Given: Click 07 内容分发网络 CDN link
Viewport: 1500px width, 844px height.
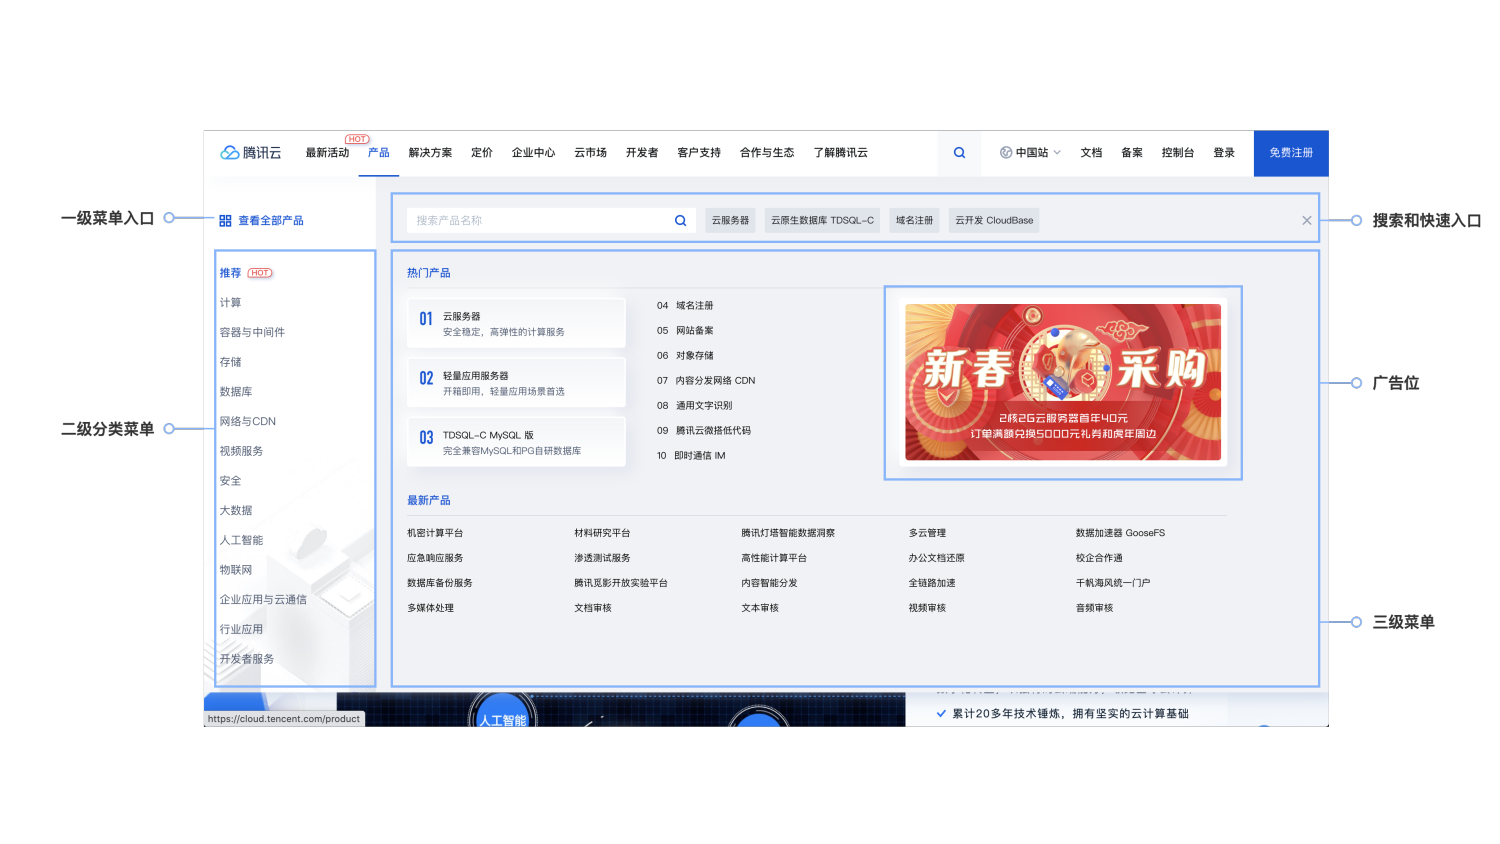Looking at the screenshot, I should [706, 381].
